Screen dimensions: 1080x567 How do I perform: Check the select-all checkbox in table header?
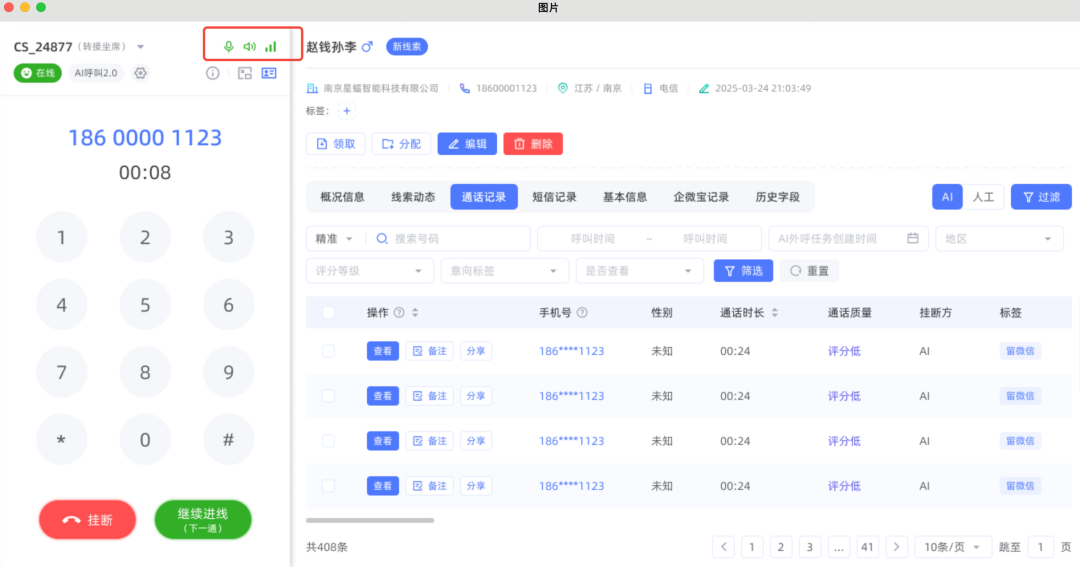(x=328, y=313)
